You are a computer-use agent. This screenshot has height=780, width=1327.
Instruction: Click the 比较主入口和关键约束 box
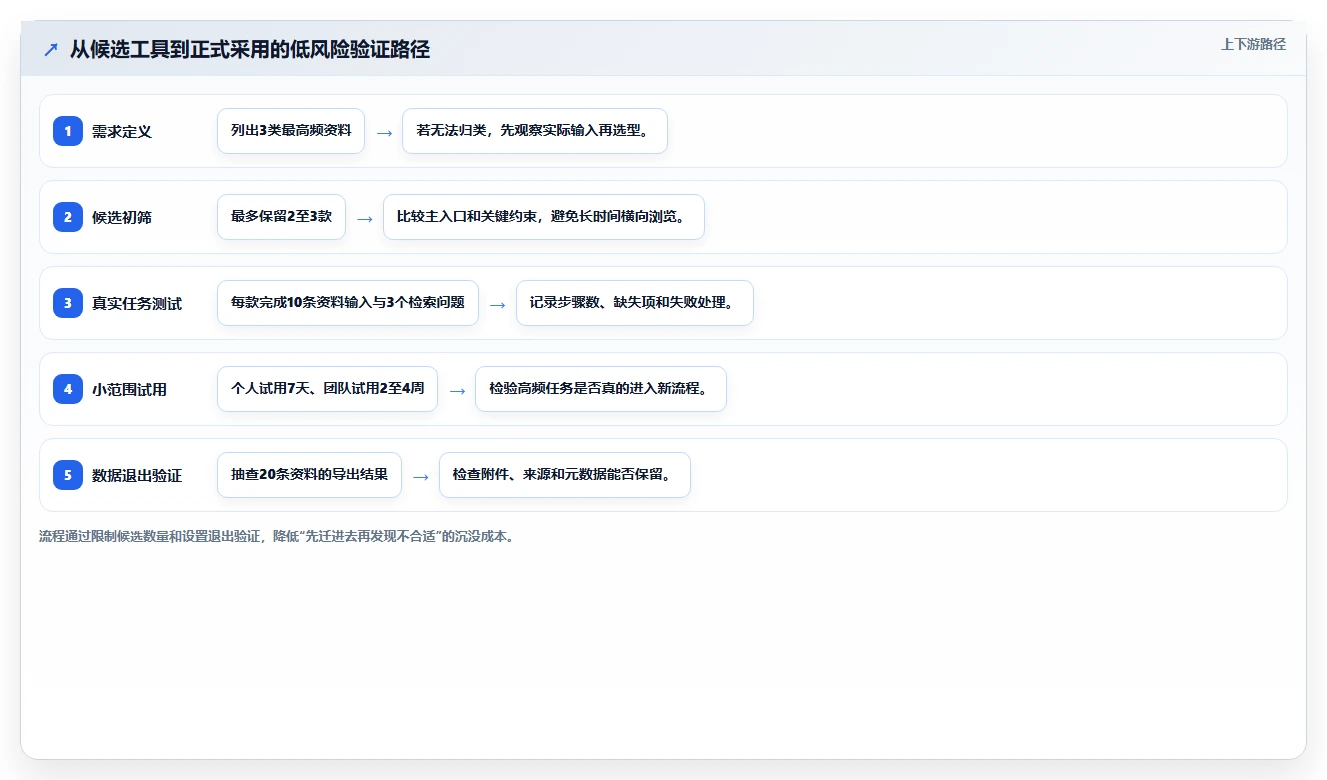click(x=544, y=217)
